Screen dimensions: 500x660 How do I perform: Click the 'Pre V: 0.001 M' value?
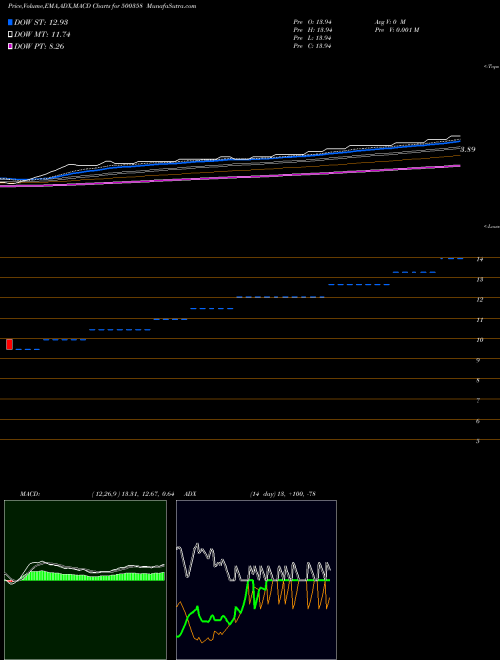pos(397,30)
